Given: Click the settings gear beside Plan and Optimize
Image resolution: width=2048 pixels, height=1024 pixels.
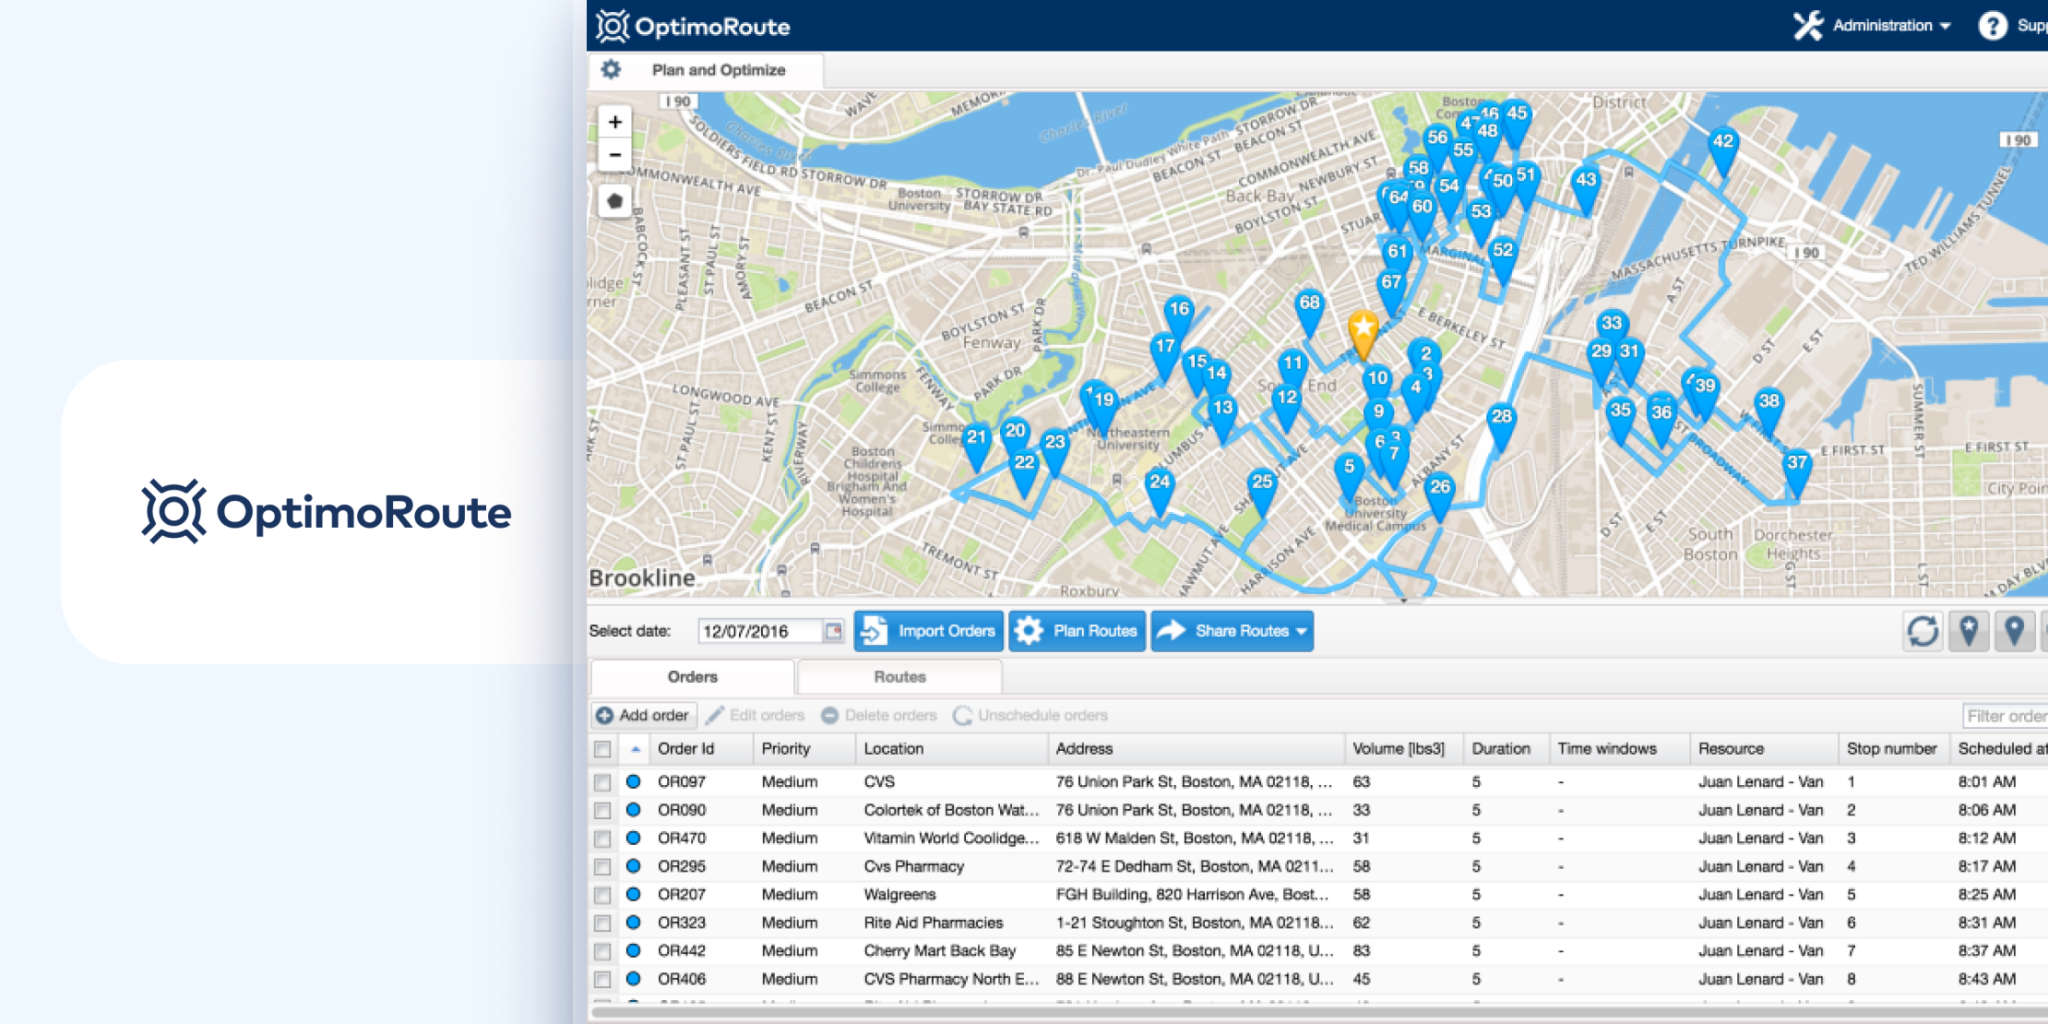Looking at the screenshot, I should point(611,70).
